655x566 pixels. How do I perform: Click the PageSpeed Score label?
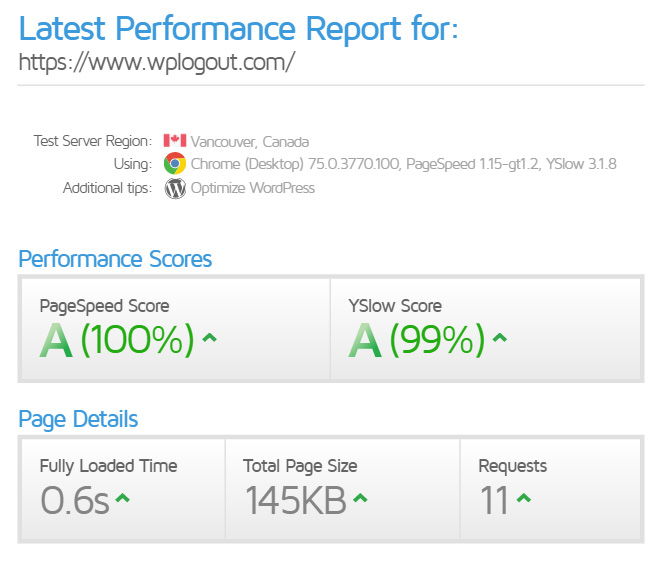(x=104, y=306)
